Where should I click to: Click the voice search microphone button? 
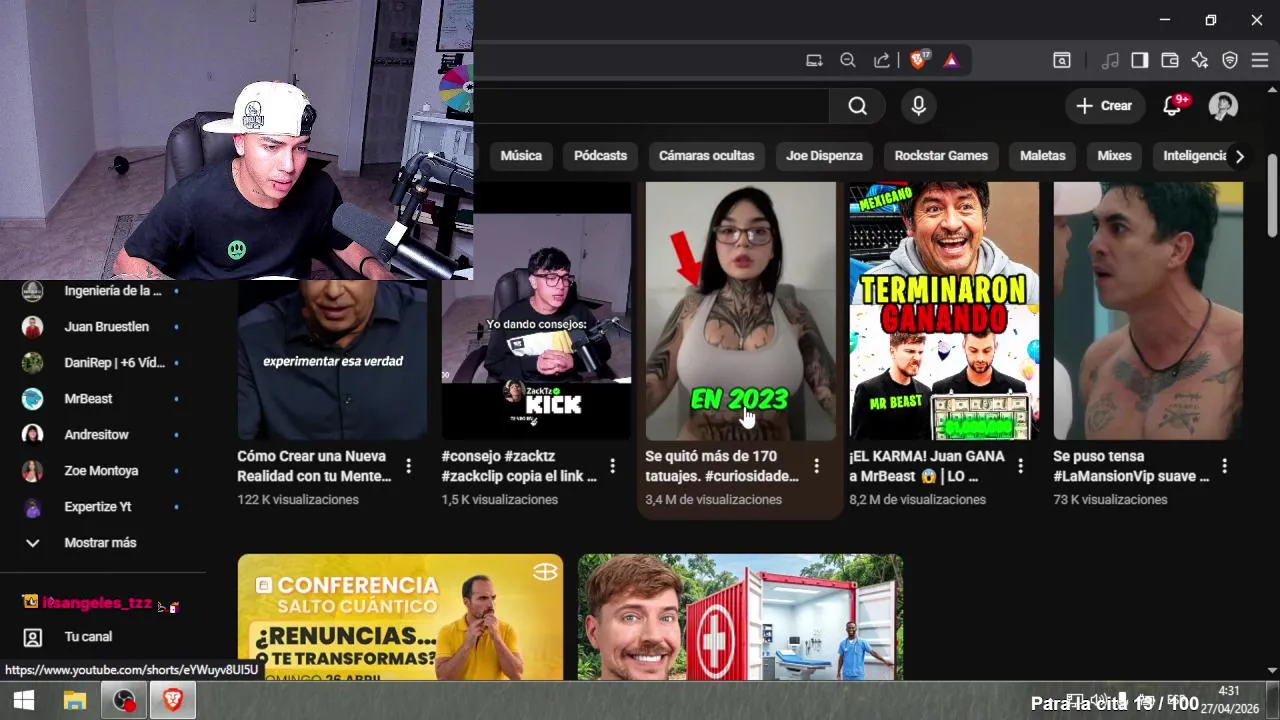click(x=918, y=106)
